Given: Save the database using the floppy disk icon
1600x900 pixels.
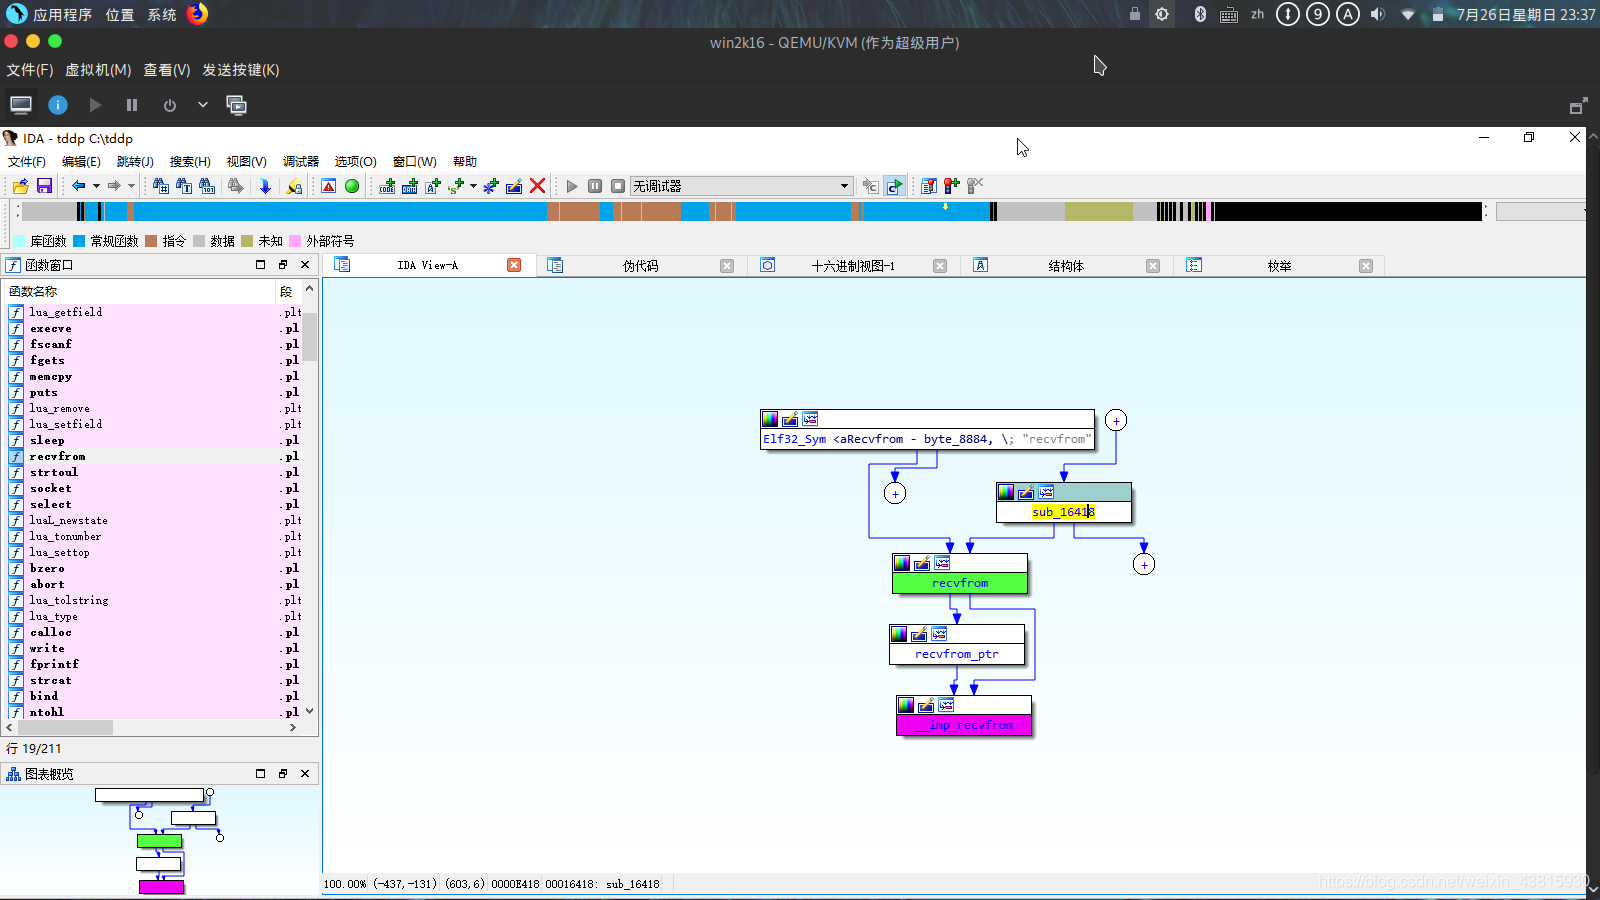Looking at the screenshot, I should point(44,186).
